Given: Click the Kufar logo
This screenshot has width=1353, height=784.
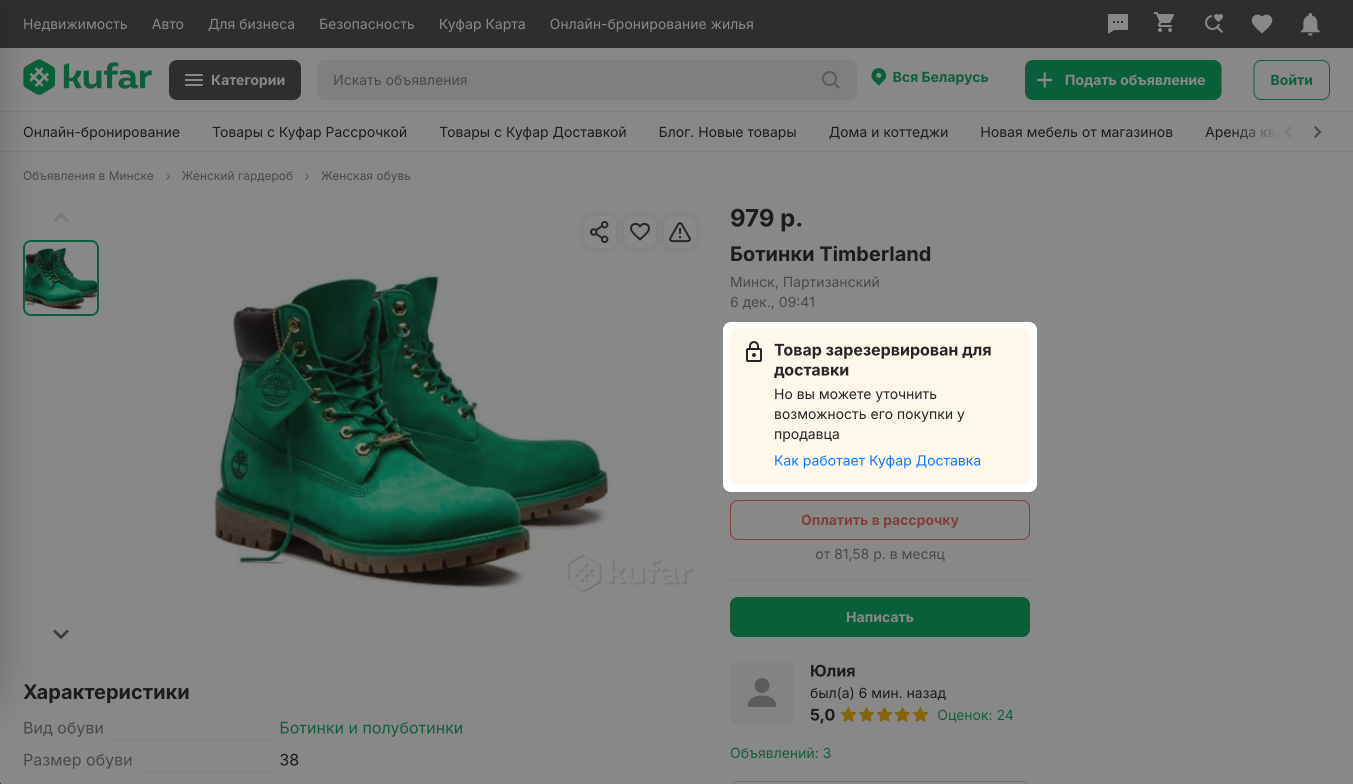Looking at the screenshot, I should [88, 77].
